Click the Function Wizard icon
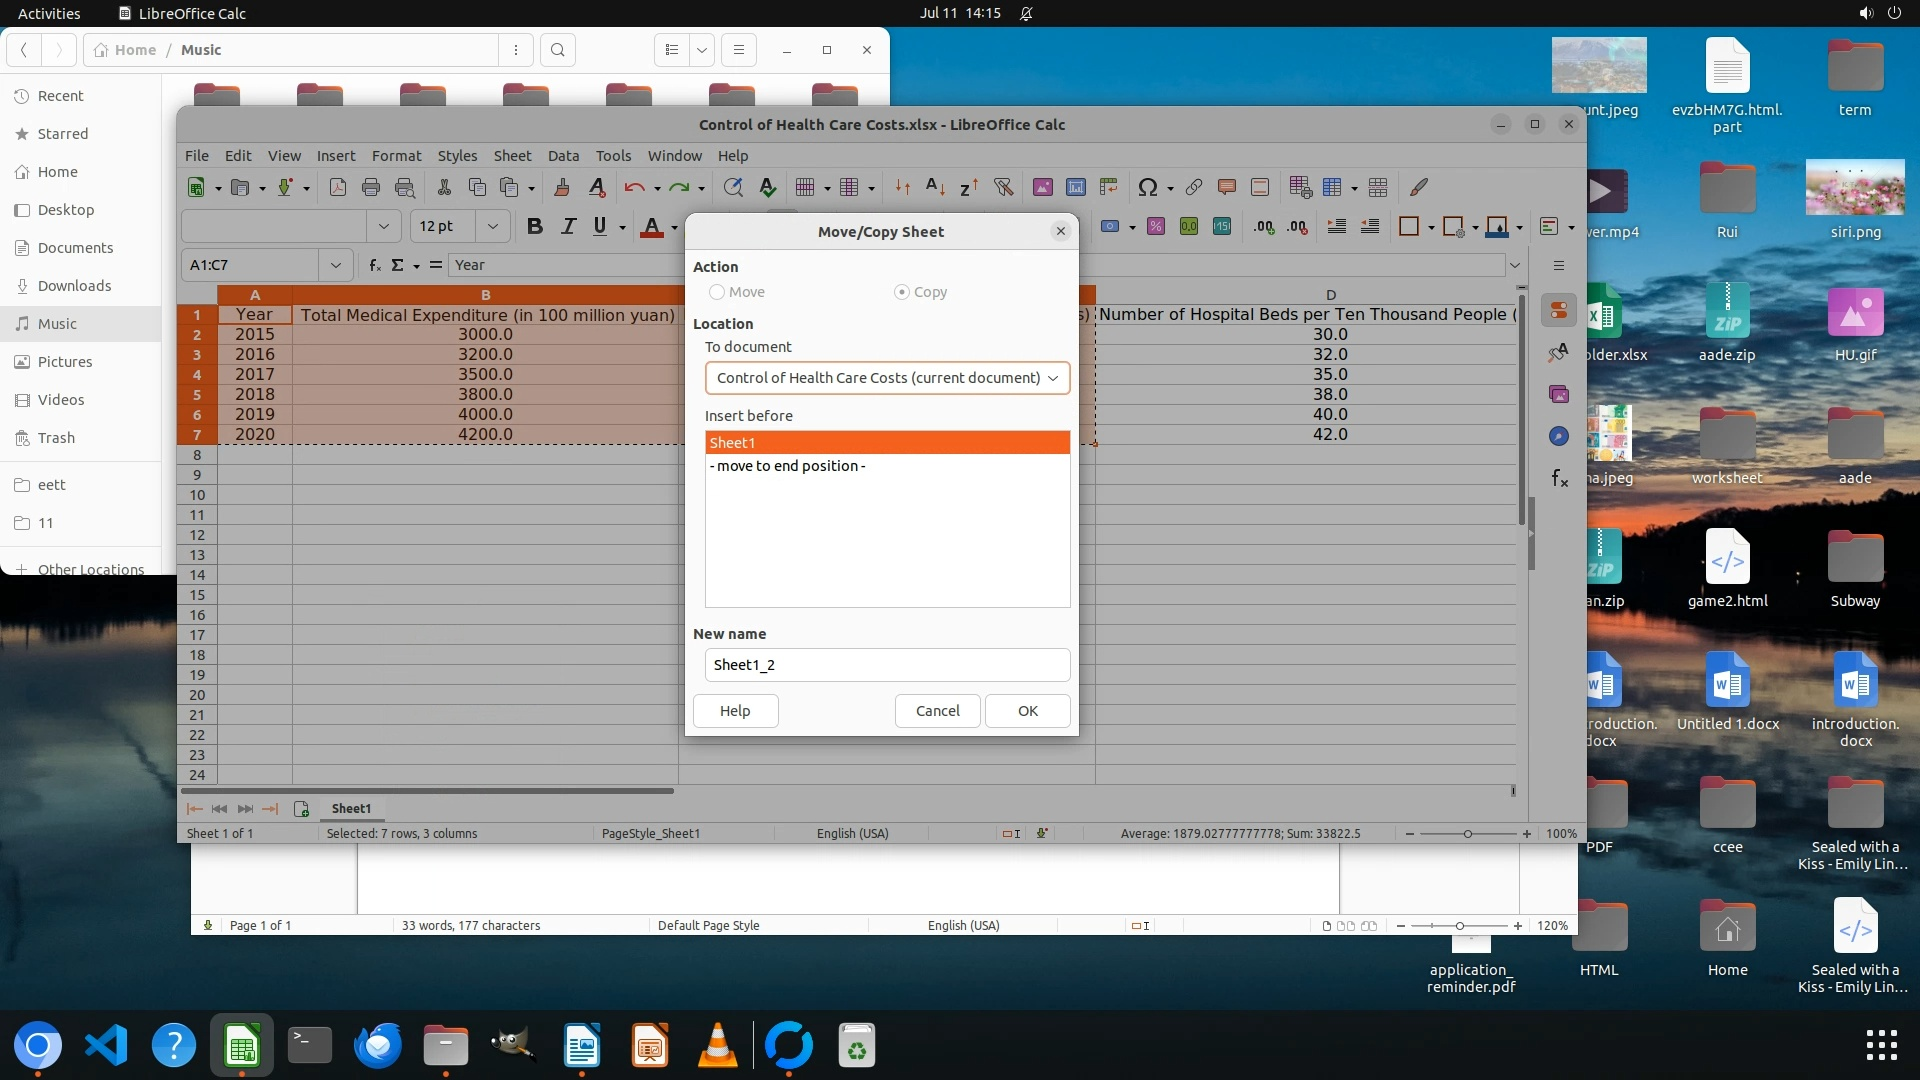Viewport: 1920px width, 1080px height. (375, 265)
